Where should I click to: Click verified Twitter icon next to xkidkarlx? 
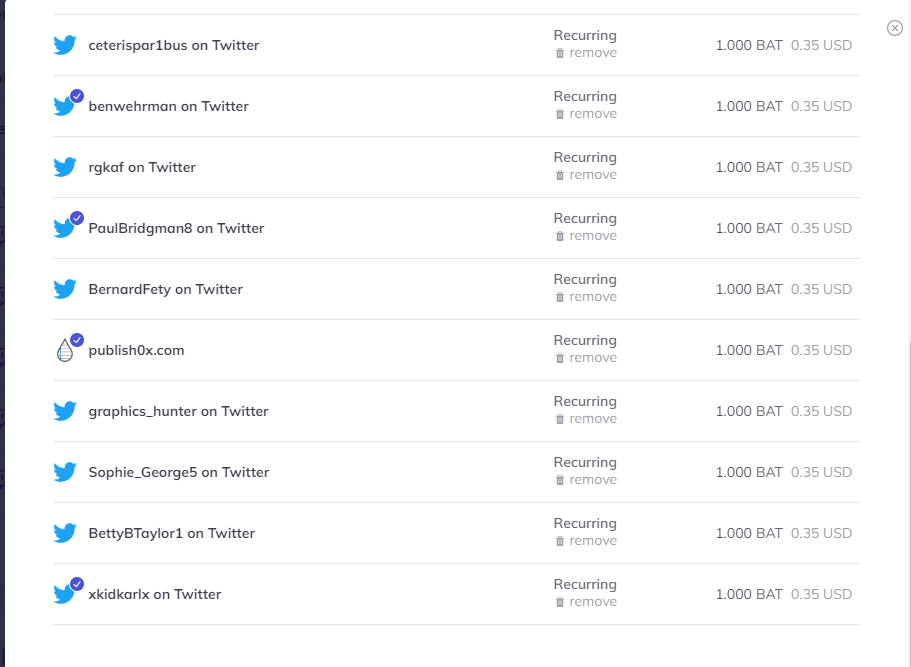pos(65,594)
